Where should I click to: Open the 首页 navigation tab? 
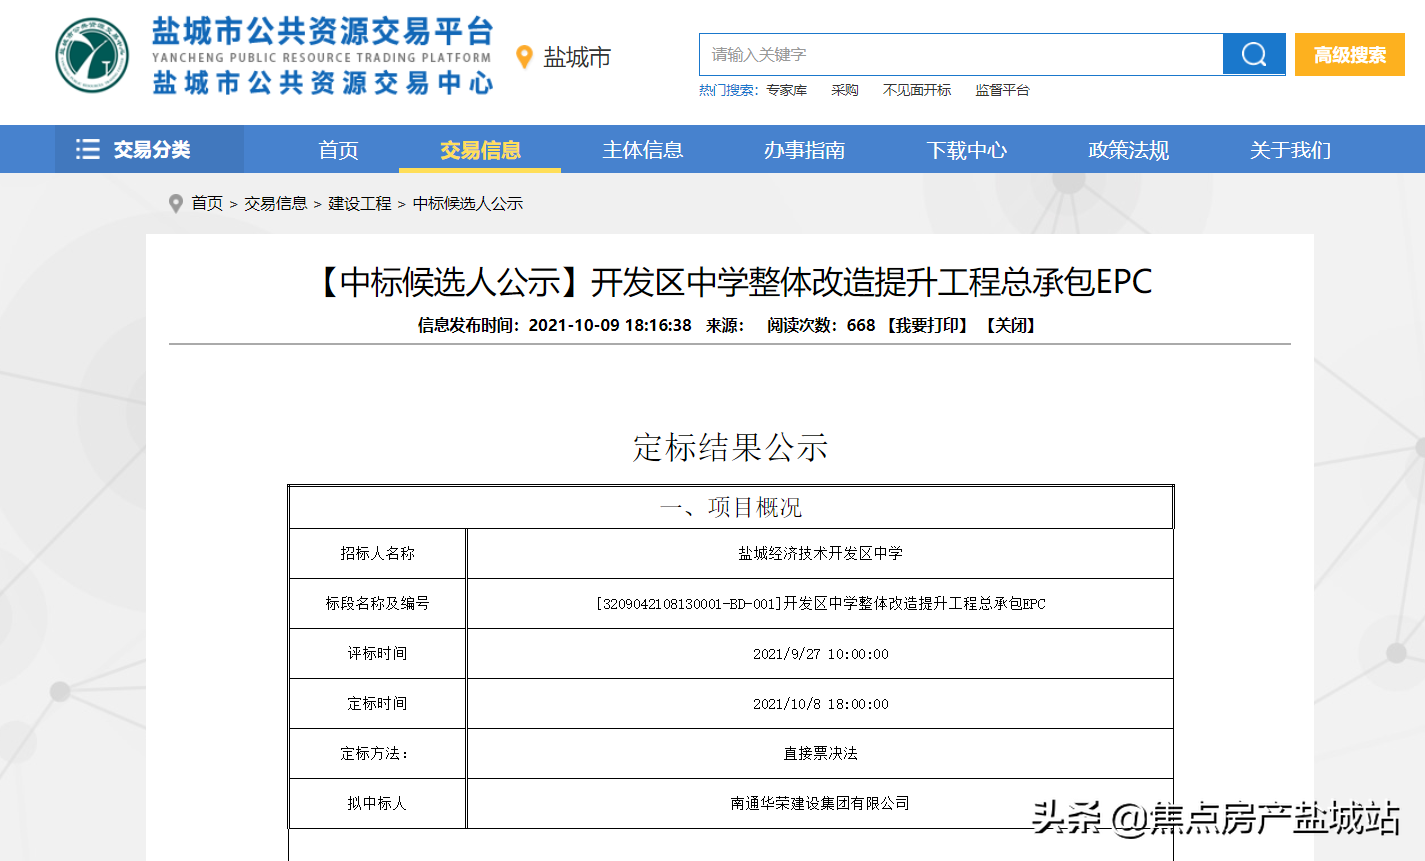click(338, 150)
